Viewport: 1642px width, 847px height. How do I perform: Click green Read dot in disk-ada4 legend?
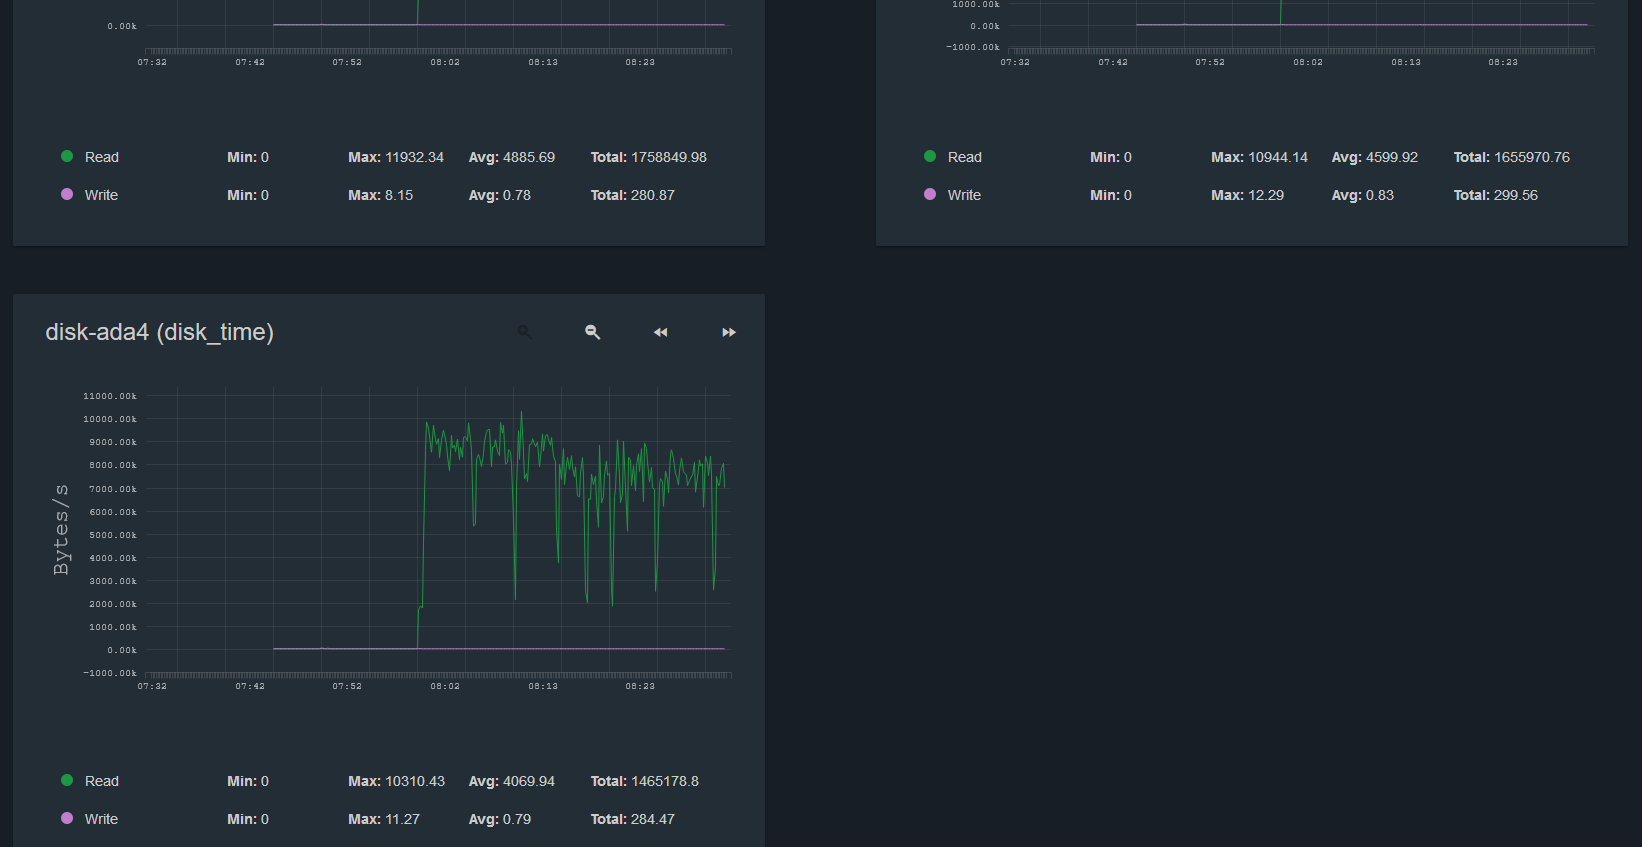(67, 780)
